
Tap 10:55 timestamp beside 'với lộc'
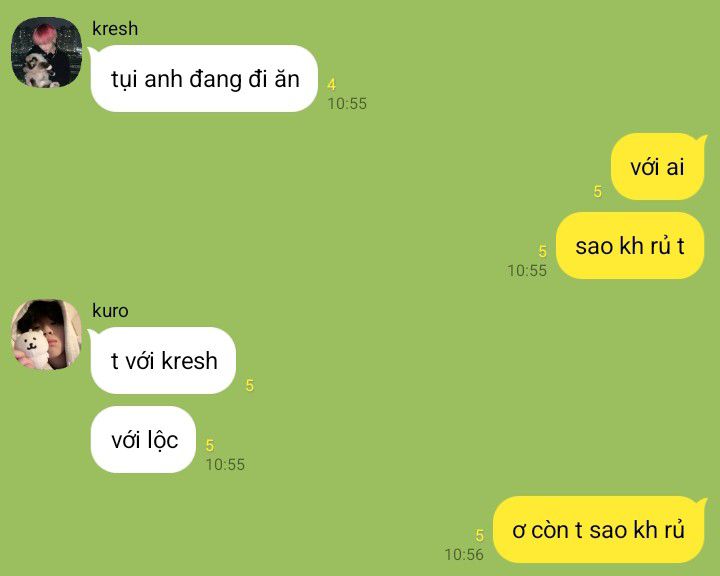(x=225, y=464)
